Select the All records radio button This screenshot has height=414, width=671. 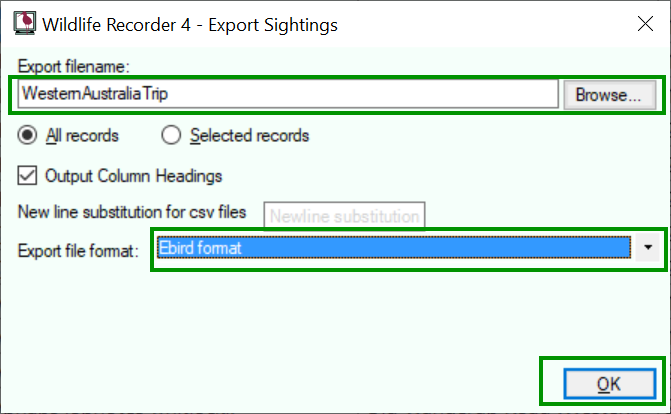(x=27, y=135)
